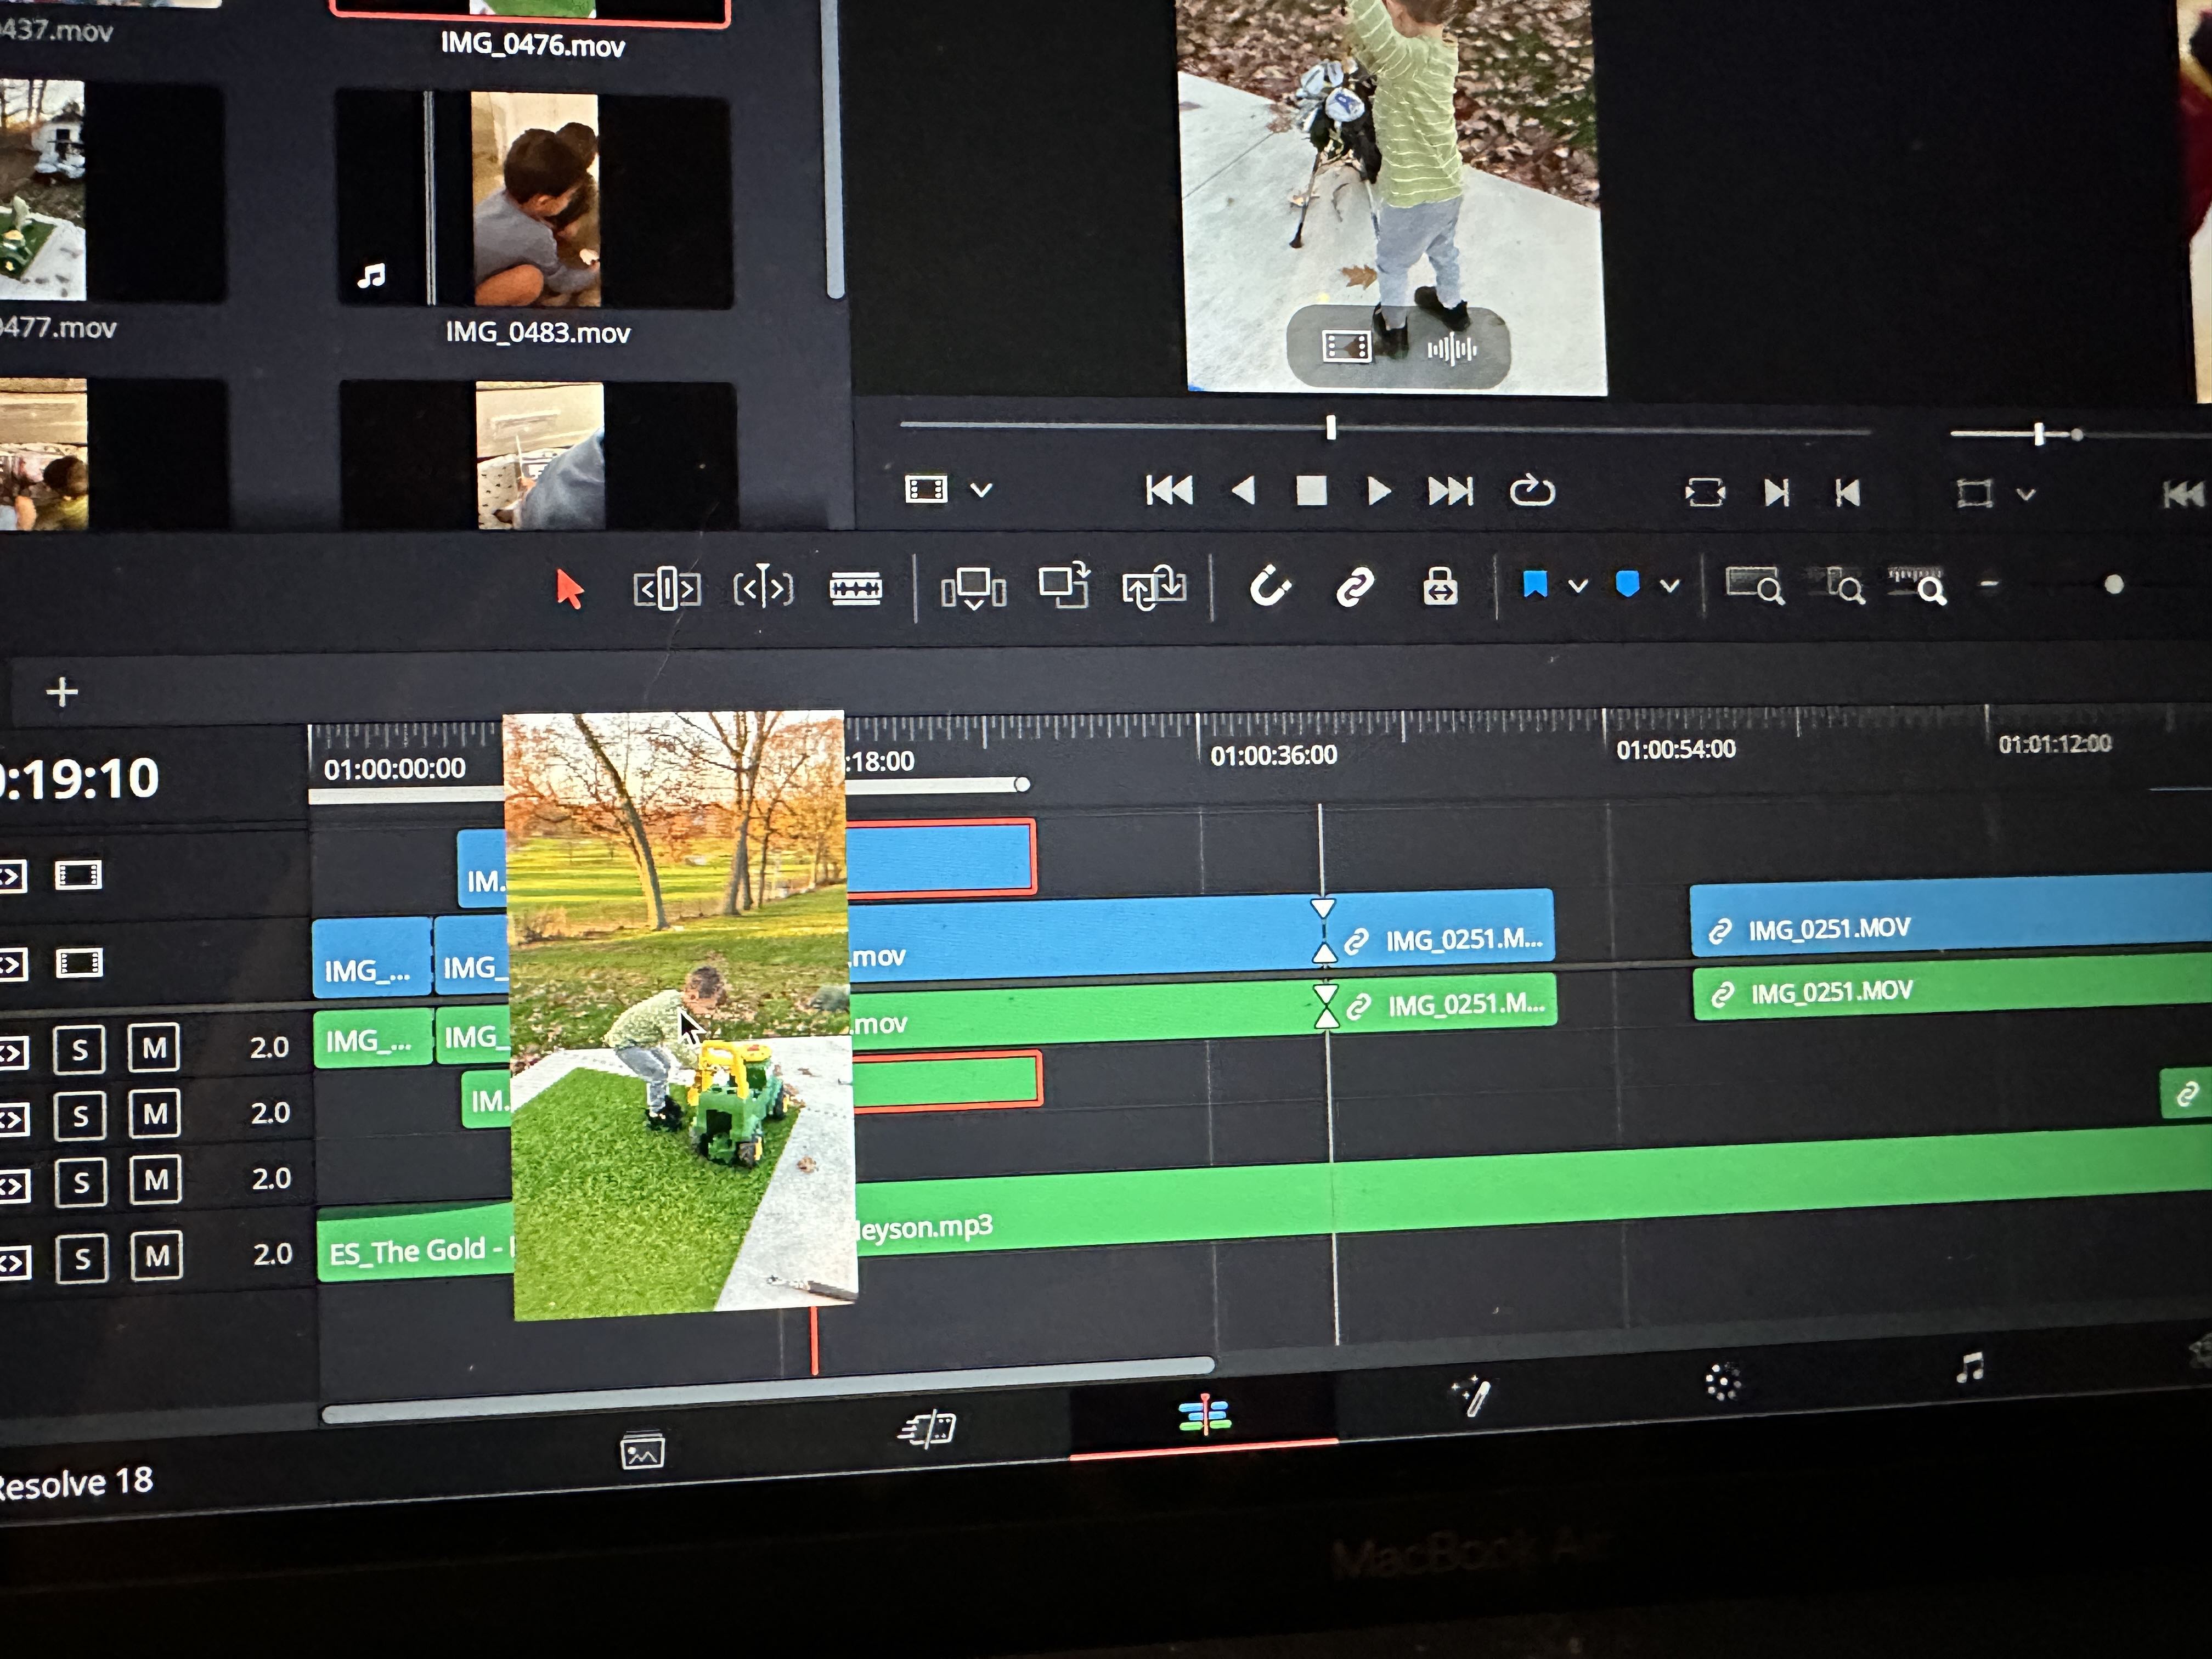Toggle Linked Selection chain icon
The width and height of the screenshot is (2212, 1659).
(1355, 587)
